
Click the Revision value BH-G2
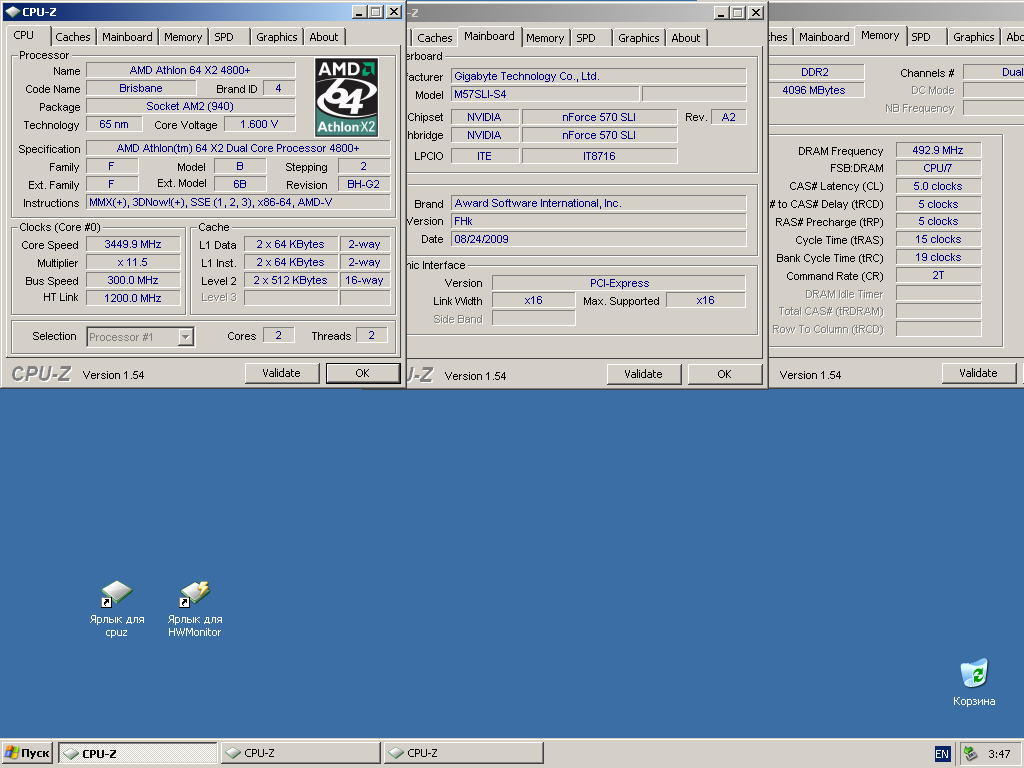[x=364, y=185]
